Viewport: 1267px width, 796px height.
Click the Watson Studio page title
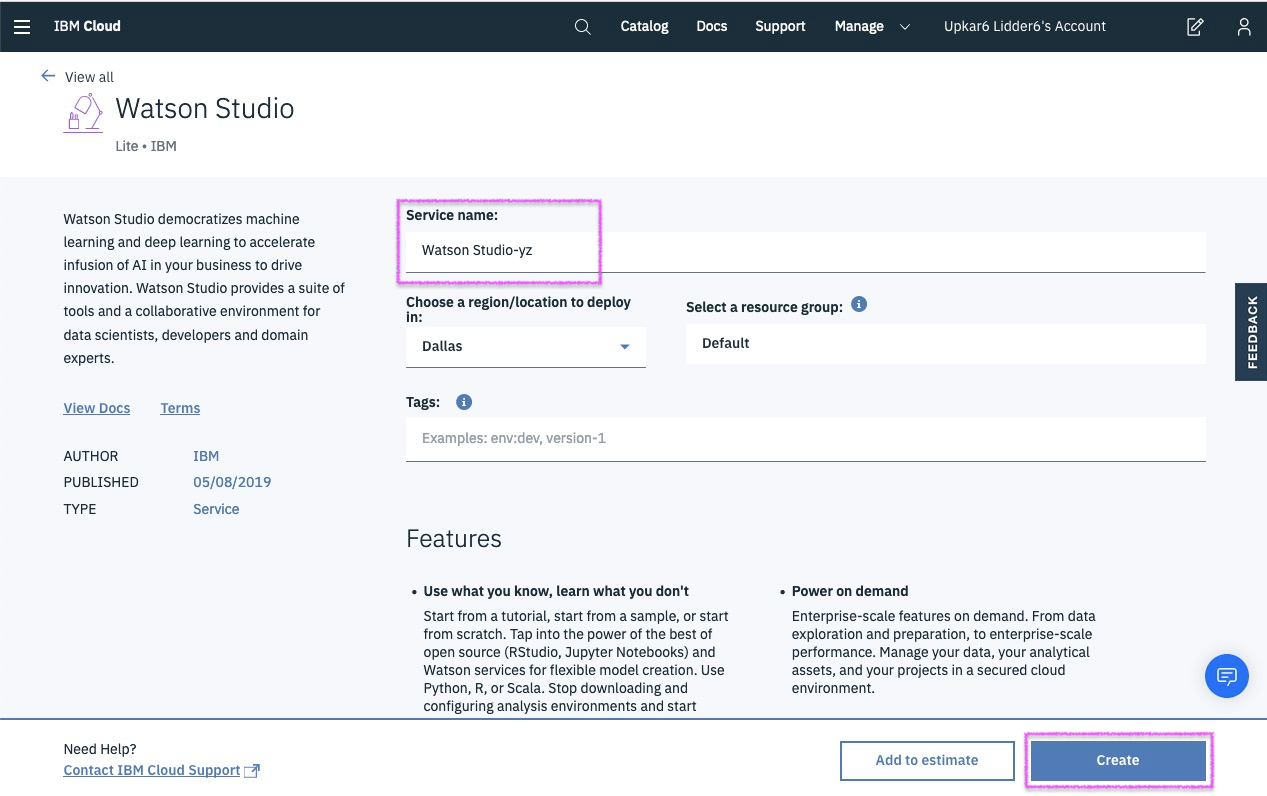(x=205, y=108)
